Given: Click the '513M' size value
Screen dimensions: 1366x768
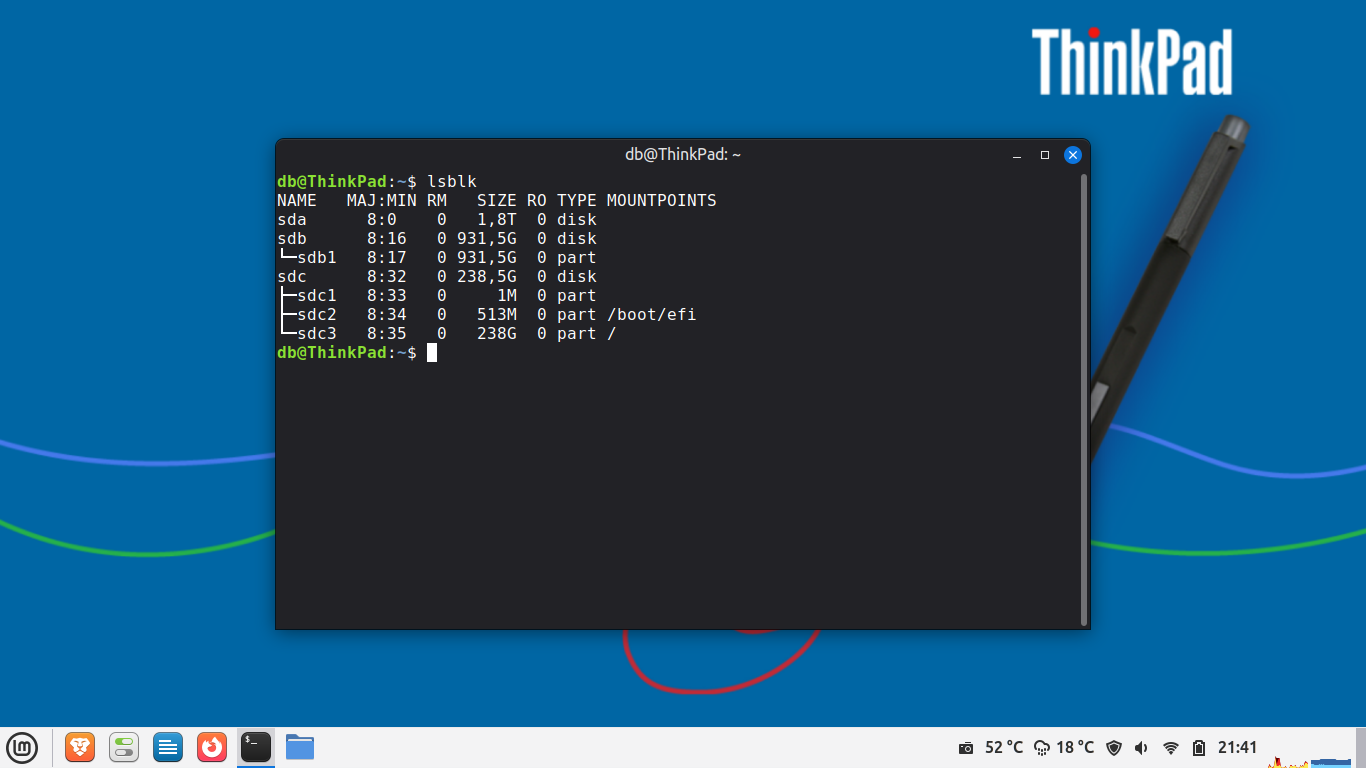Looking at the screenshot, I should point(497,314).
